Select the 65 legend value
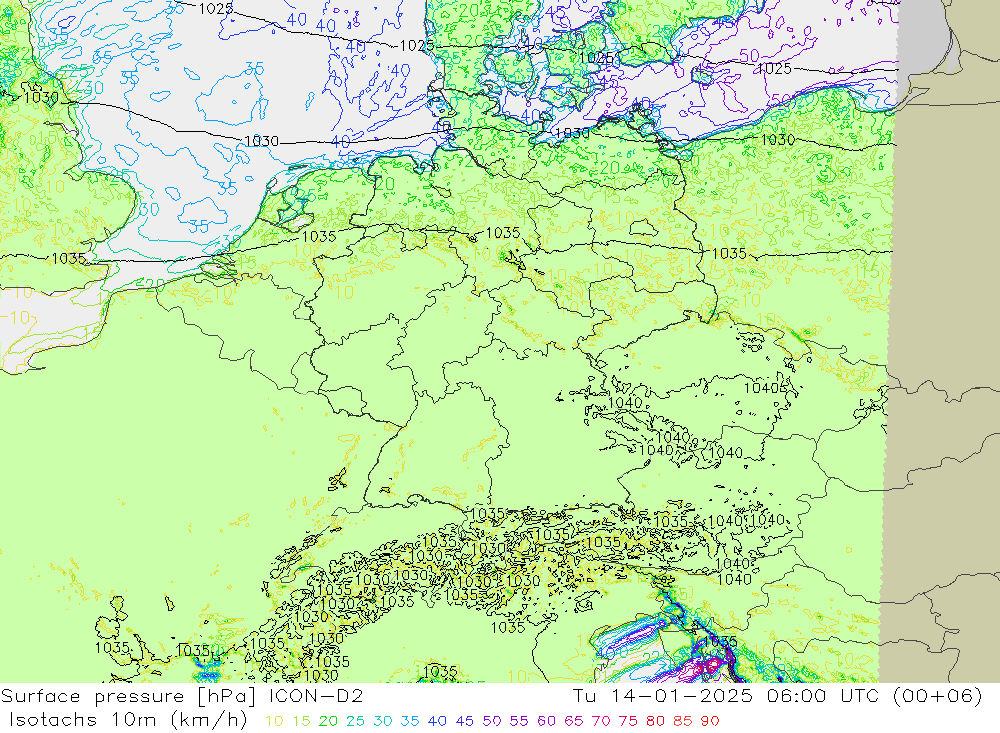Viewport: 1000px width, 733px height. pos(573,721)
